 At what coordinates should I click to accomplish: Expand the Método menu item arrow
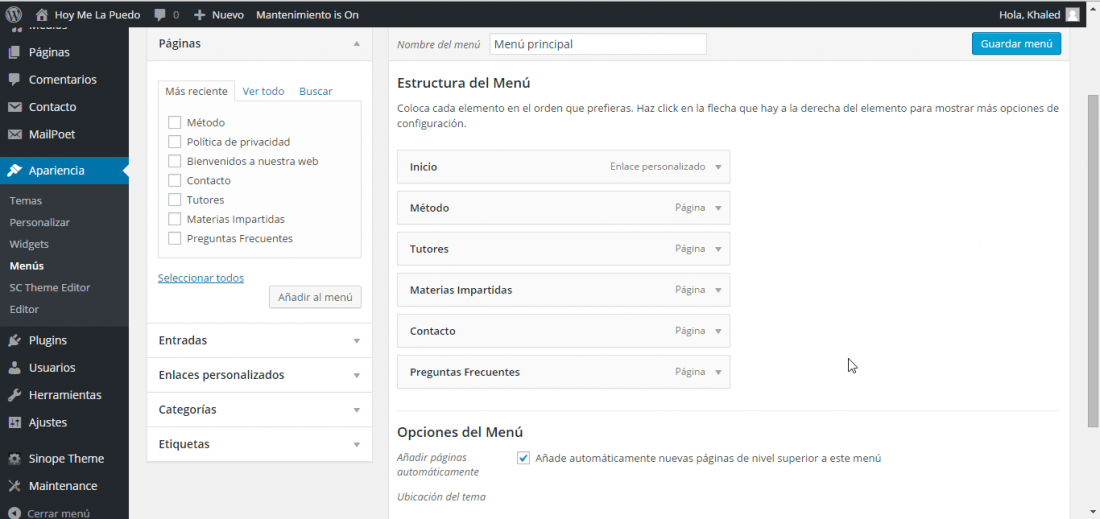[x=718, y=208]
